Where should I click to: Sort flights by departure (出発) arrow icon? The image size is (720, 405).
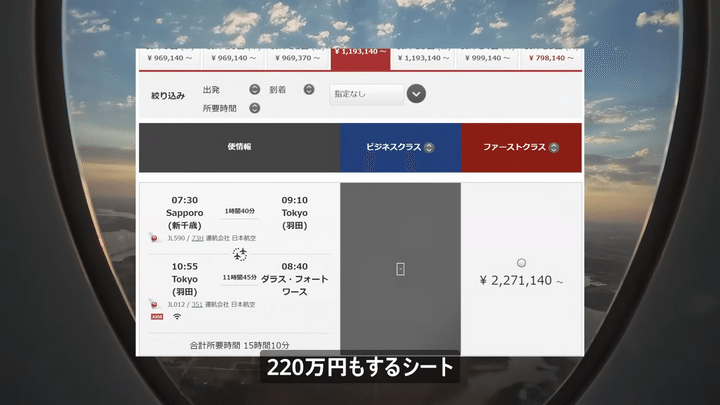[254, 90]
